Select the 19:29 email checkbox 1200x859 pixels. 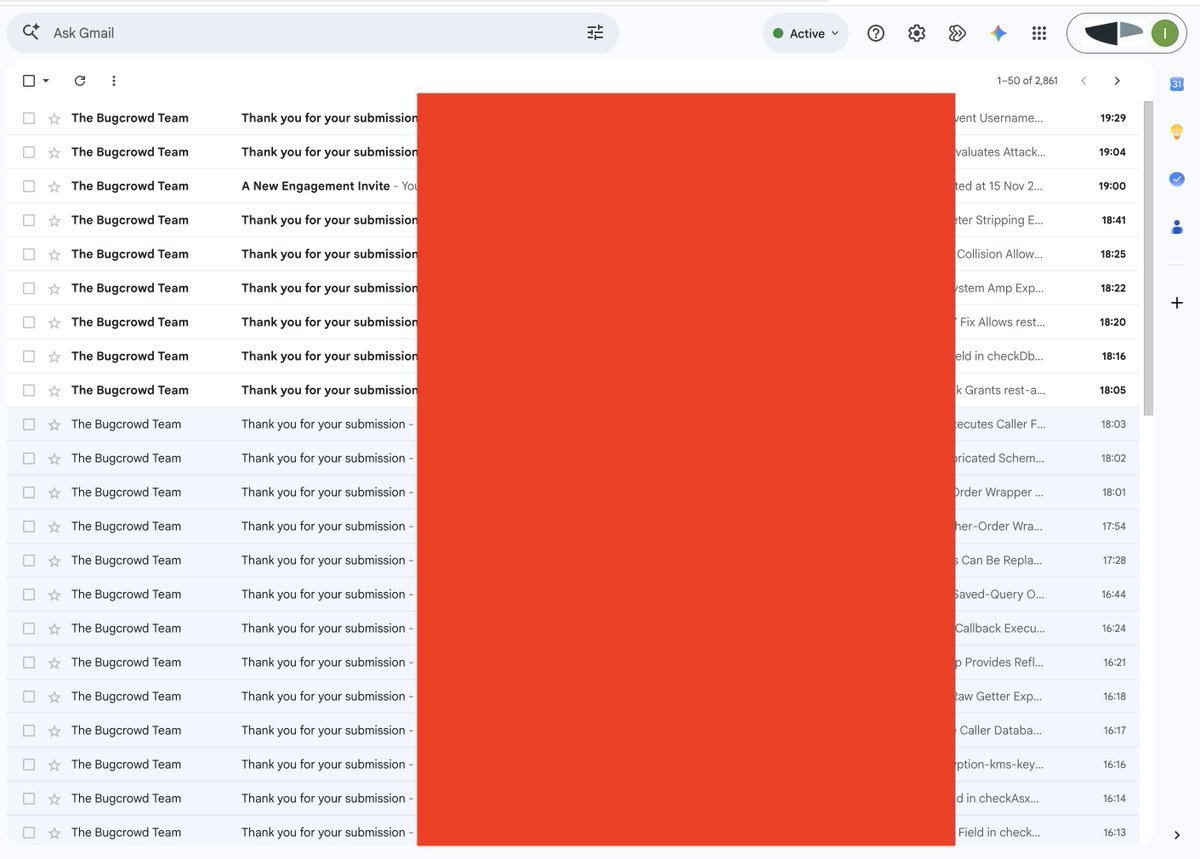point(29,118)
